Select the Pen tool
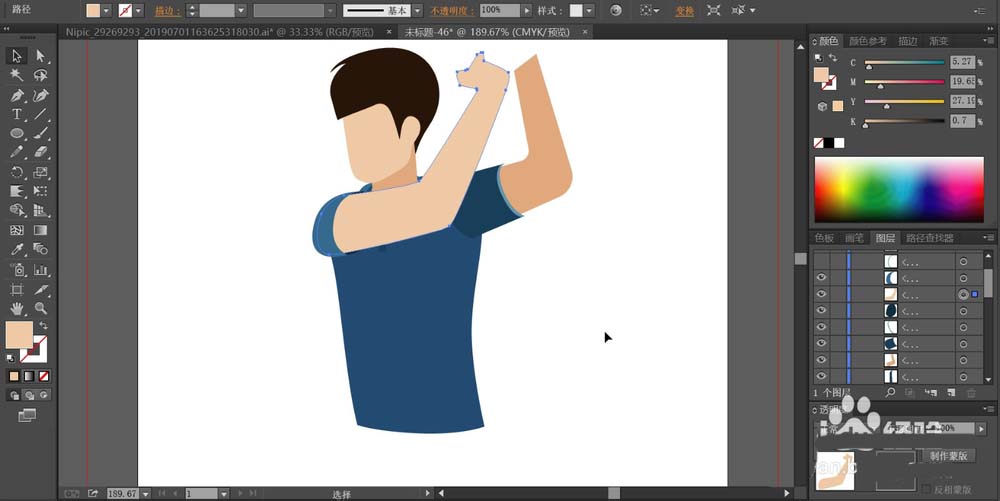 pos(17,95)
